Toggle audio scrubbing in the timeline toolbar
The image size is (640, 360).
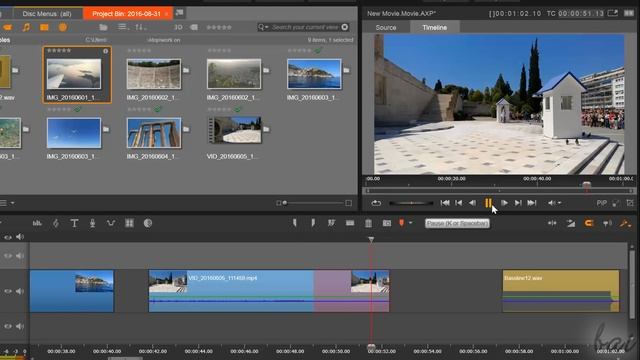[x=607, y=223]
